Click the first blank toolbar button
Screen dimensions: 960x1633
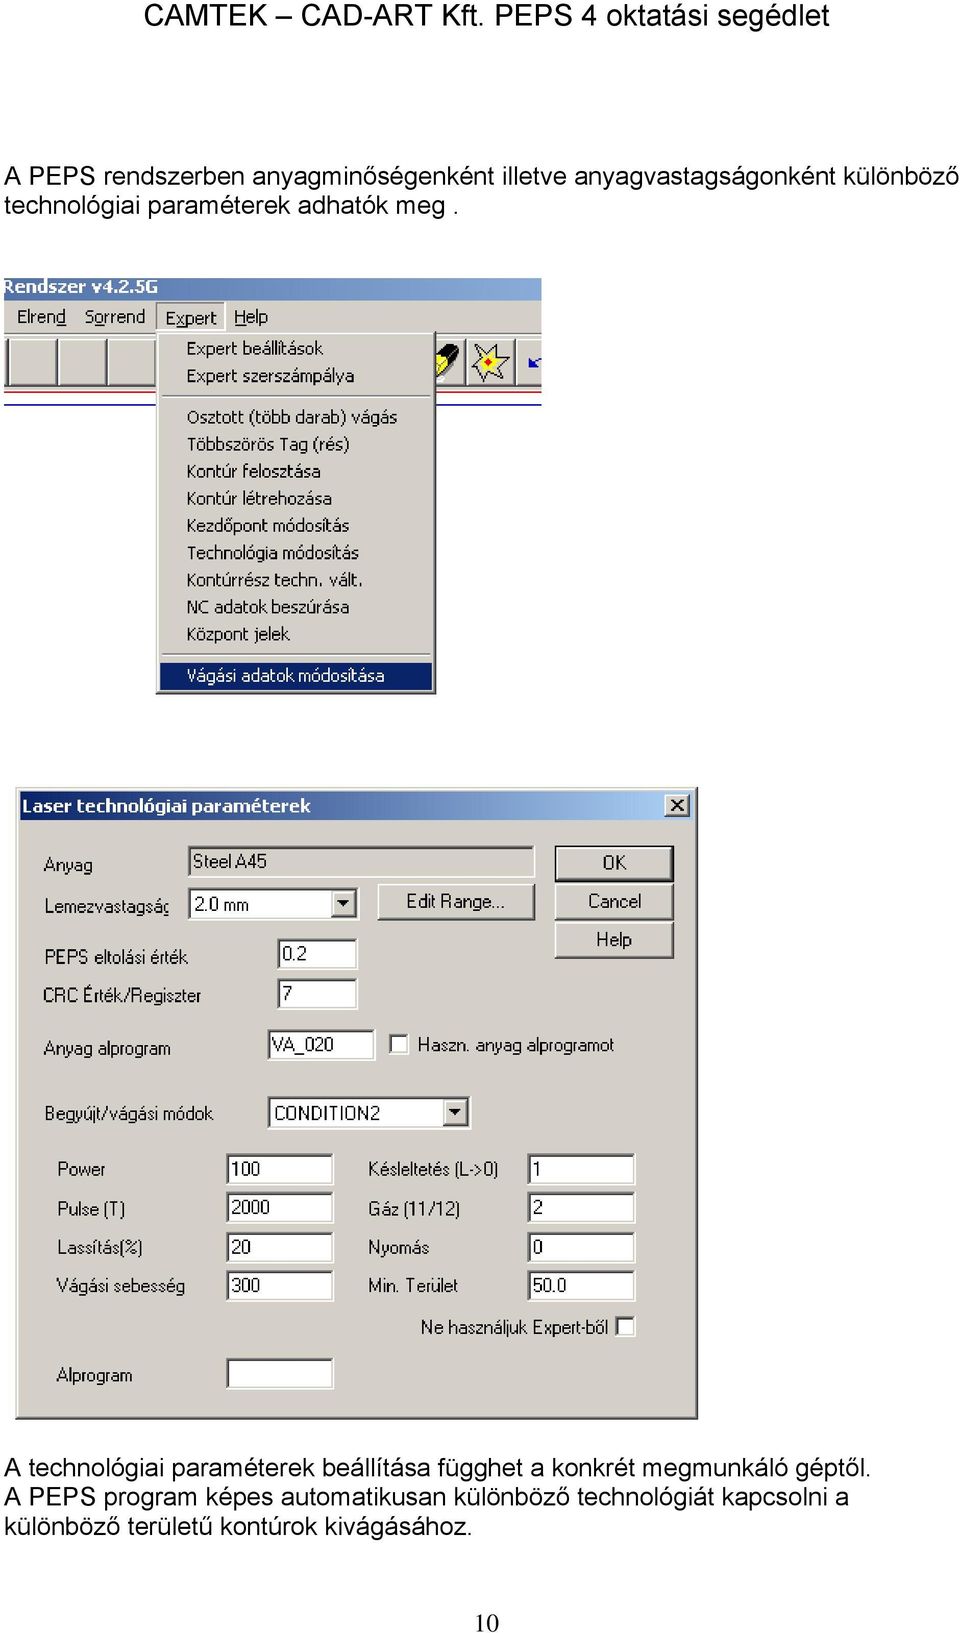pos(31,362)
